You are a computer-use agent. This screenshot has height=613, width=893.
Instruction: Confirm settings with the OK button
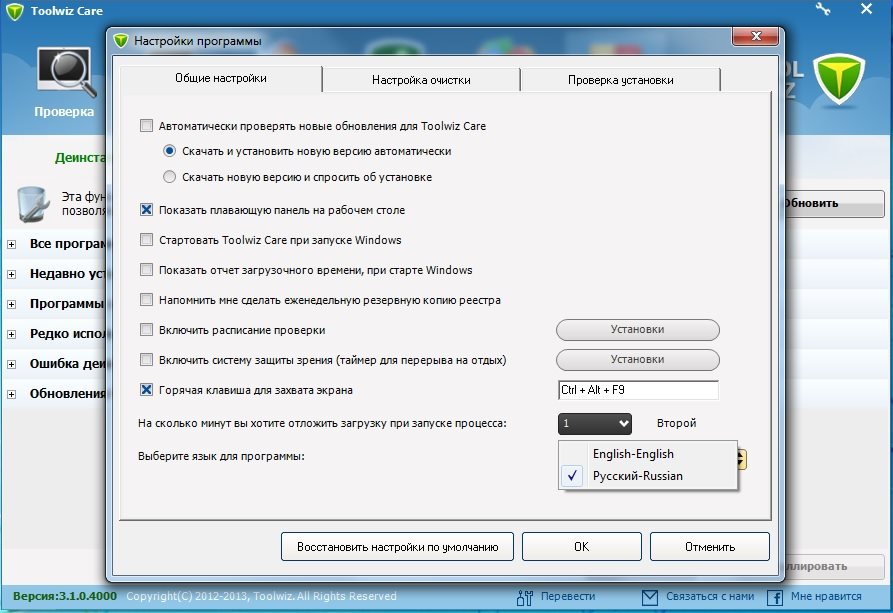pos(581,547)
